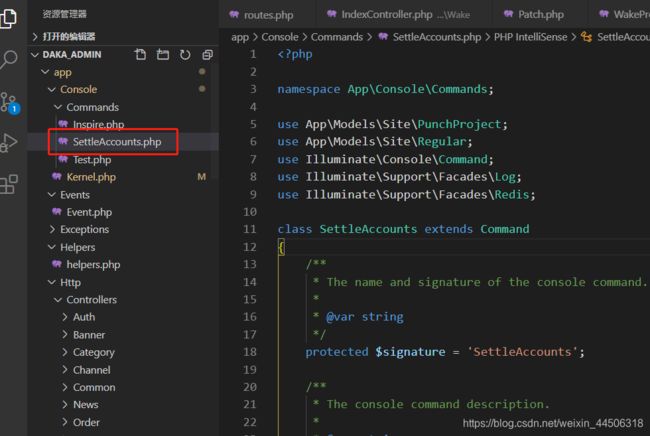Click line number 11 in the gutter
Image resolution: width=650 pixels, height=436 pixels.
(250, 229)
